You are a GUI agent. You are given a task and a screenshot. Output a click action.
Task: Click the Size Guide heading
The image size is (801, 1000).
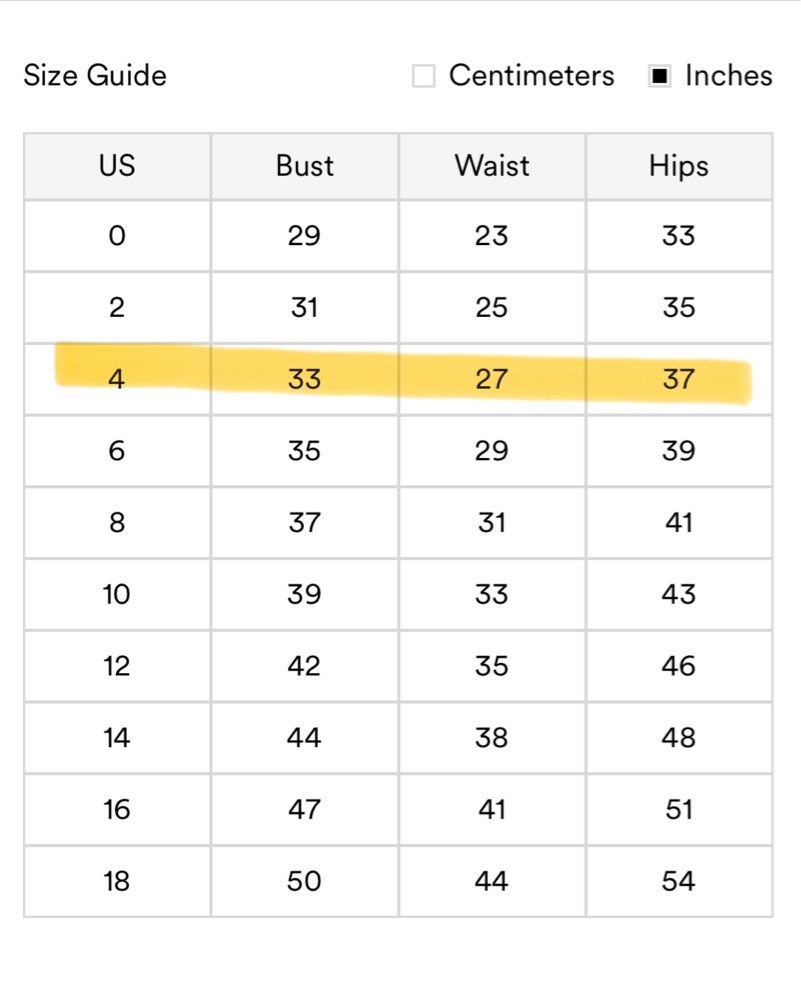95,75
